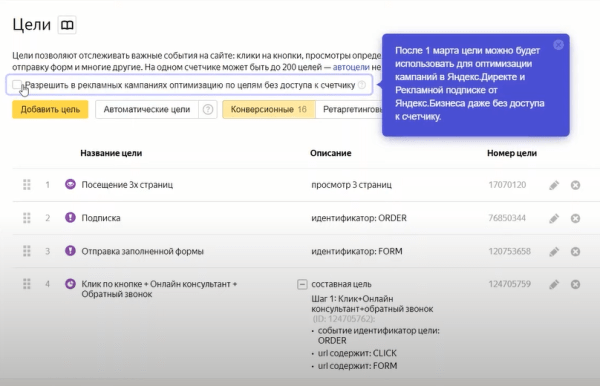
Task: Grab drag handle of Подписка row
Action: point(26,218)
